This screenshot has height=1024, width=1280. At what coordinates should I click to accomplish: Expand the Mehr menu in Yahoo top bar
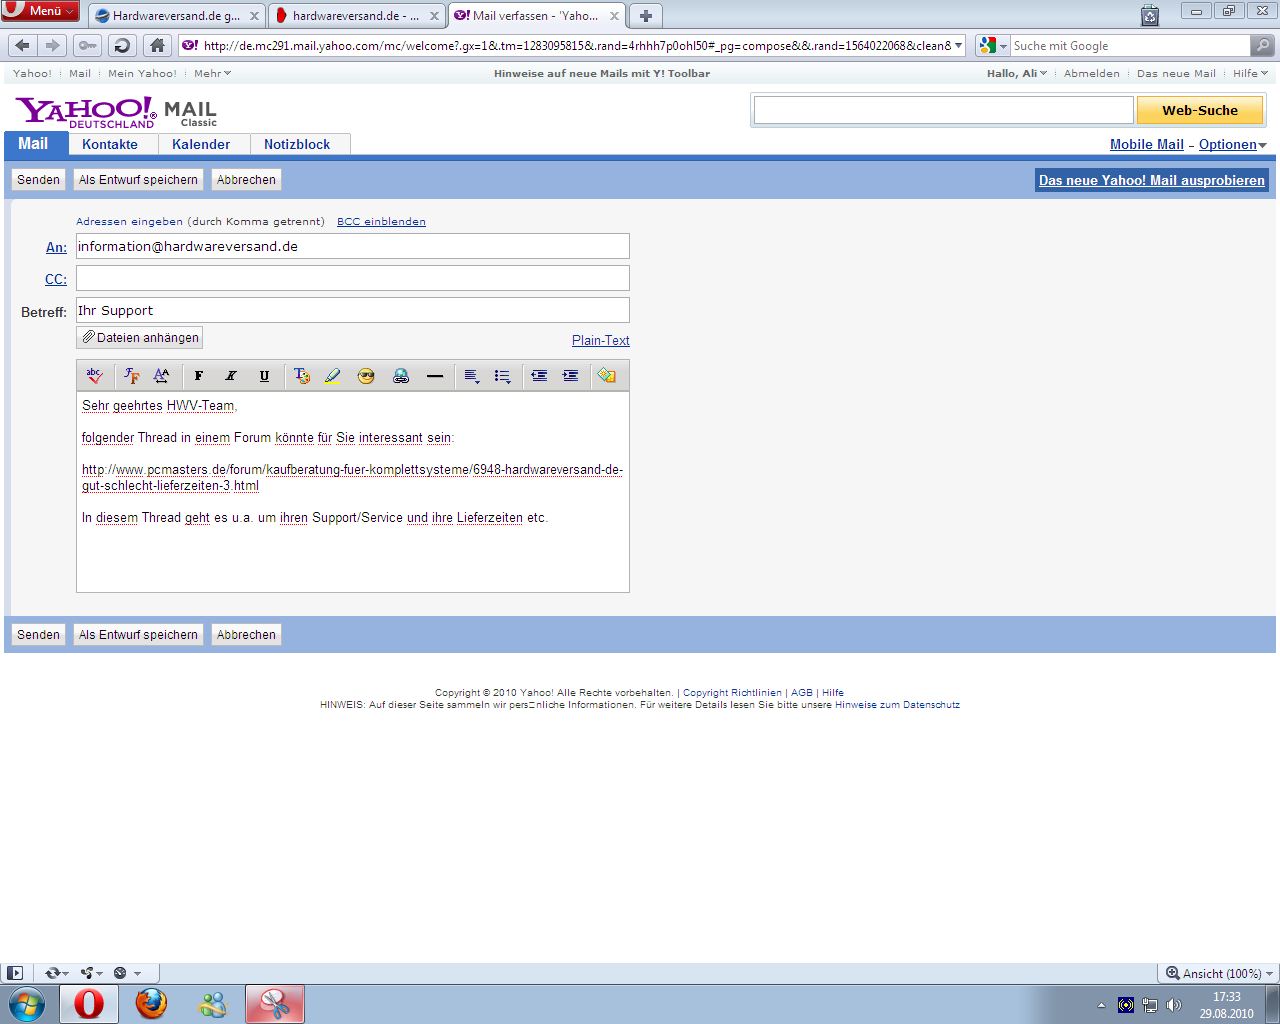212,73
